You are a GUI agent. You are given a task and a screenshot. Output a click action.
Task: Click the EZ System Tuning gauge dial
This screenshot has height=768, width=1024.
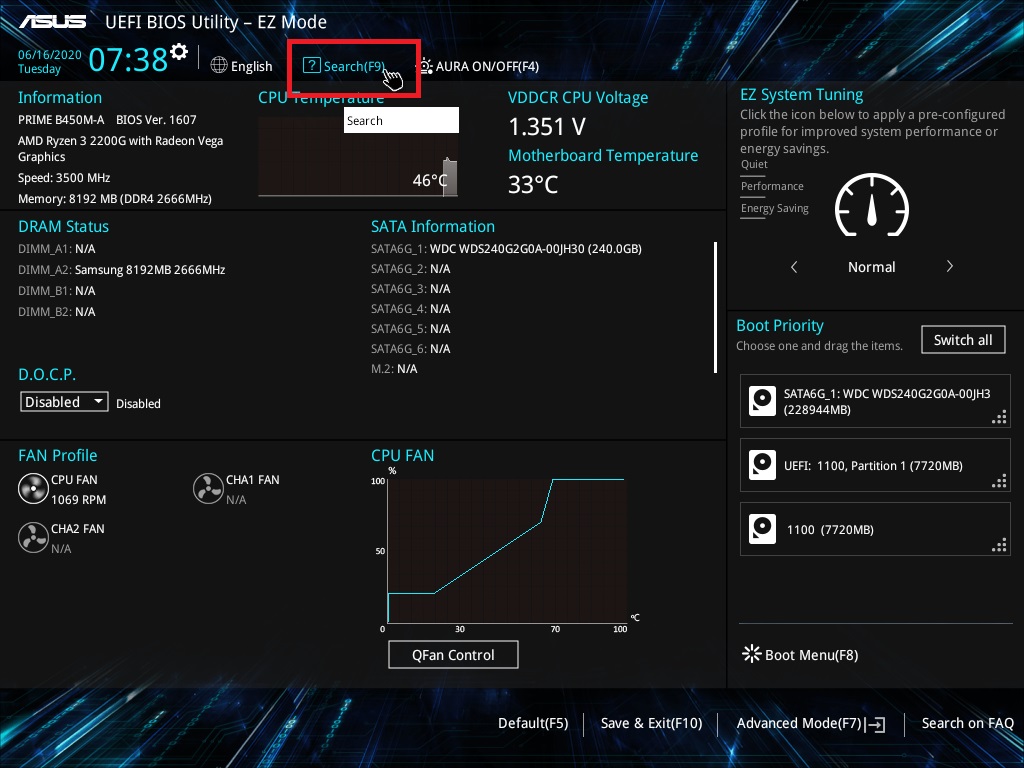point(872,205)
